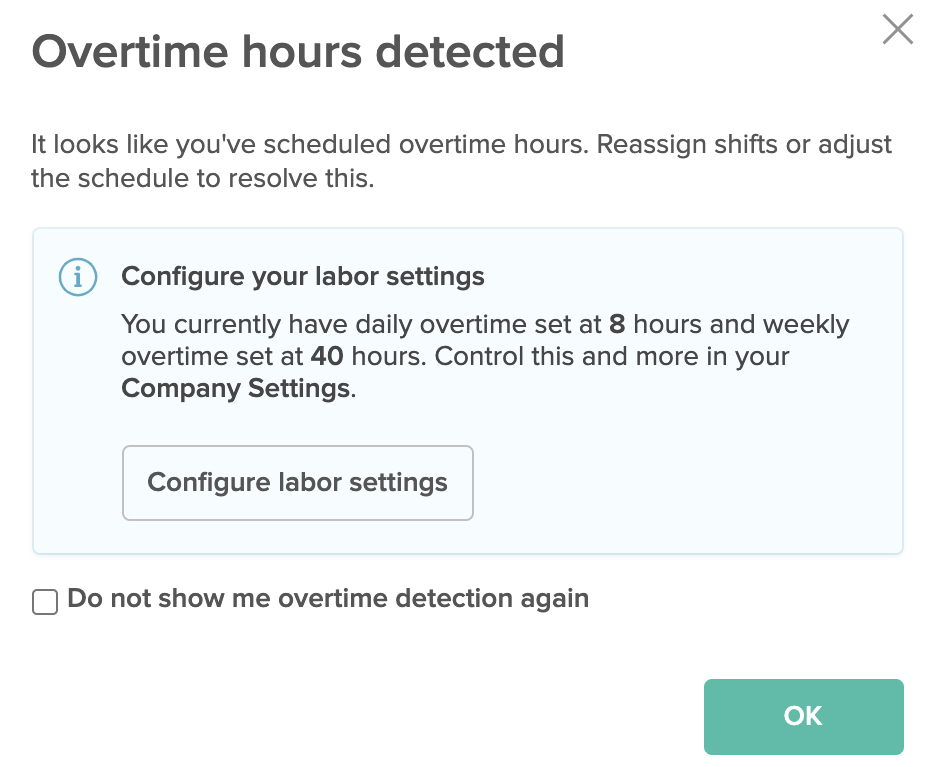936x767 pixels.
Task: Click the 'Do not show me overtime detection again' label
Action: coord(328,599)
